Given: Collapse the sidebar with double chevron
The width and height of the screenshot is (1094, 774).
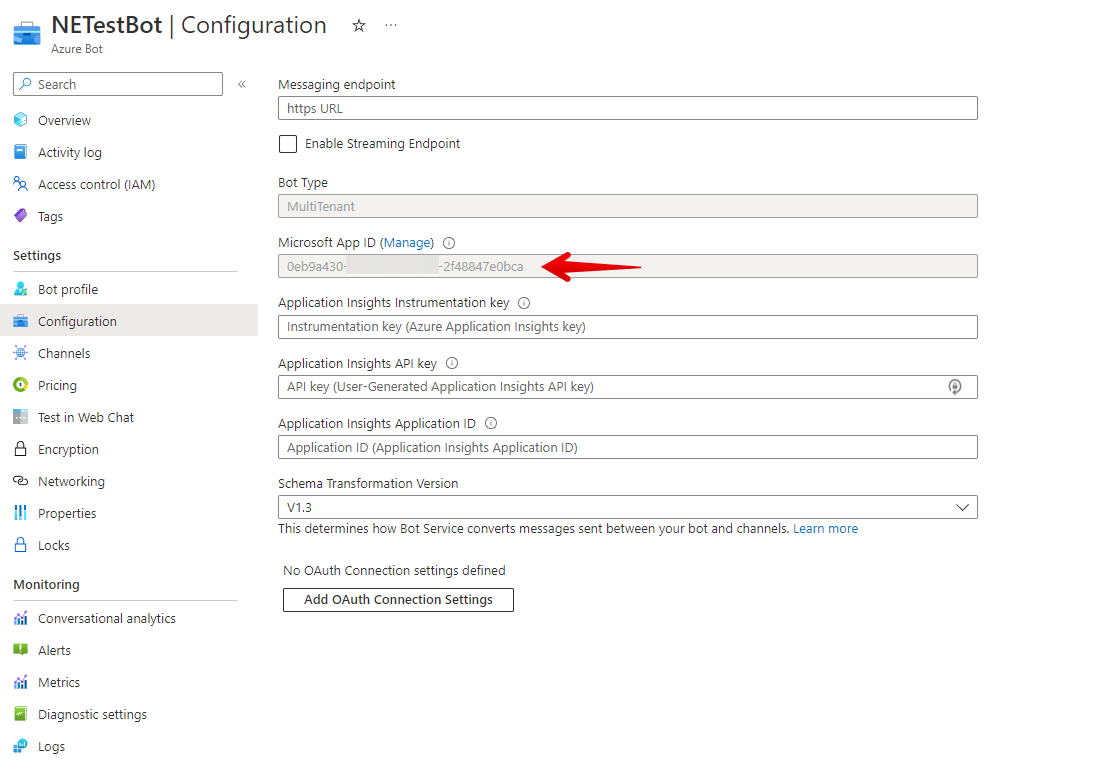Looking at the screenshot, I should click(x=242, y=84).
